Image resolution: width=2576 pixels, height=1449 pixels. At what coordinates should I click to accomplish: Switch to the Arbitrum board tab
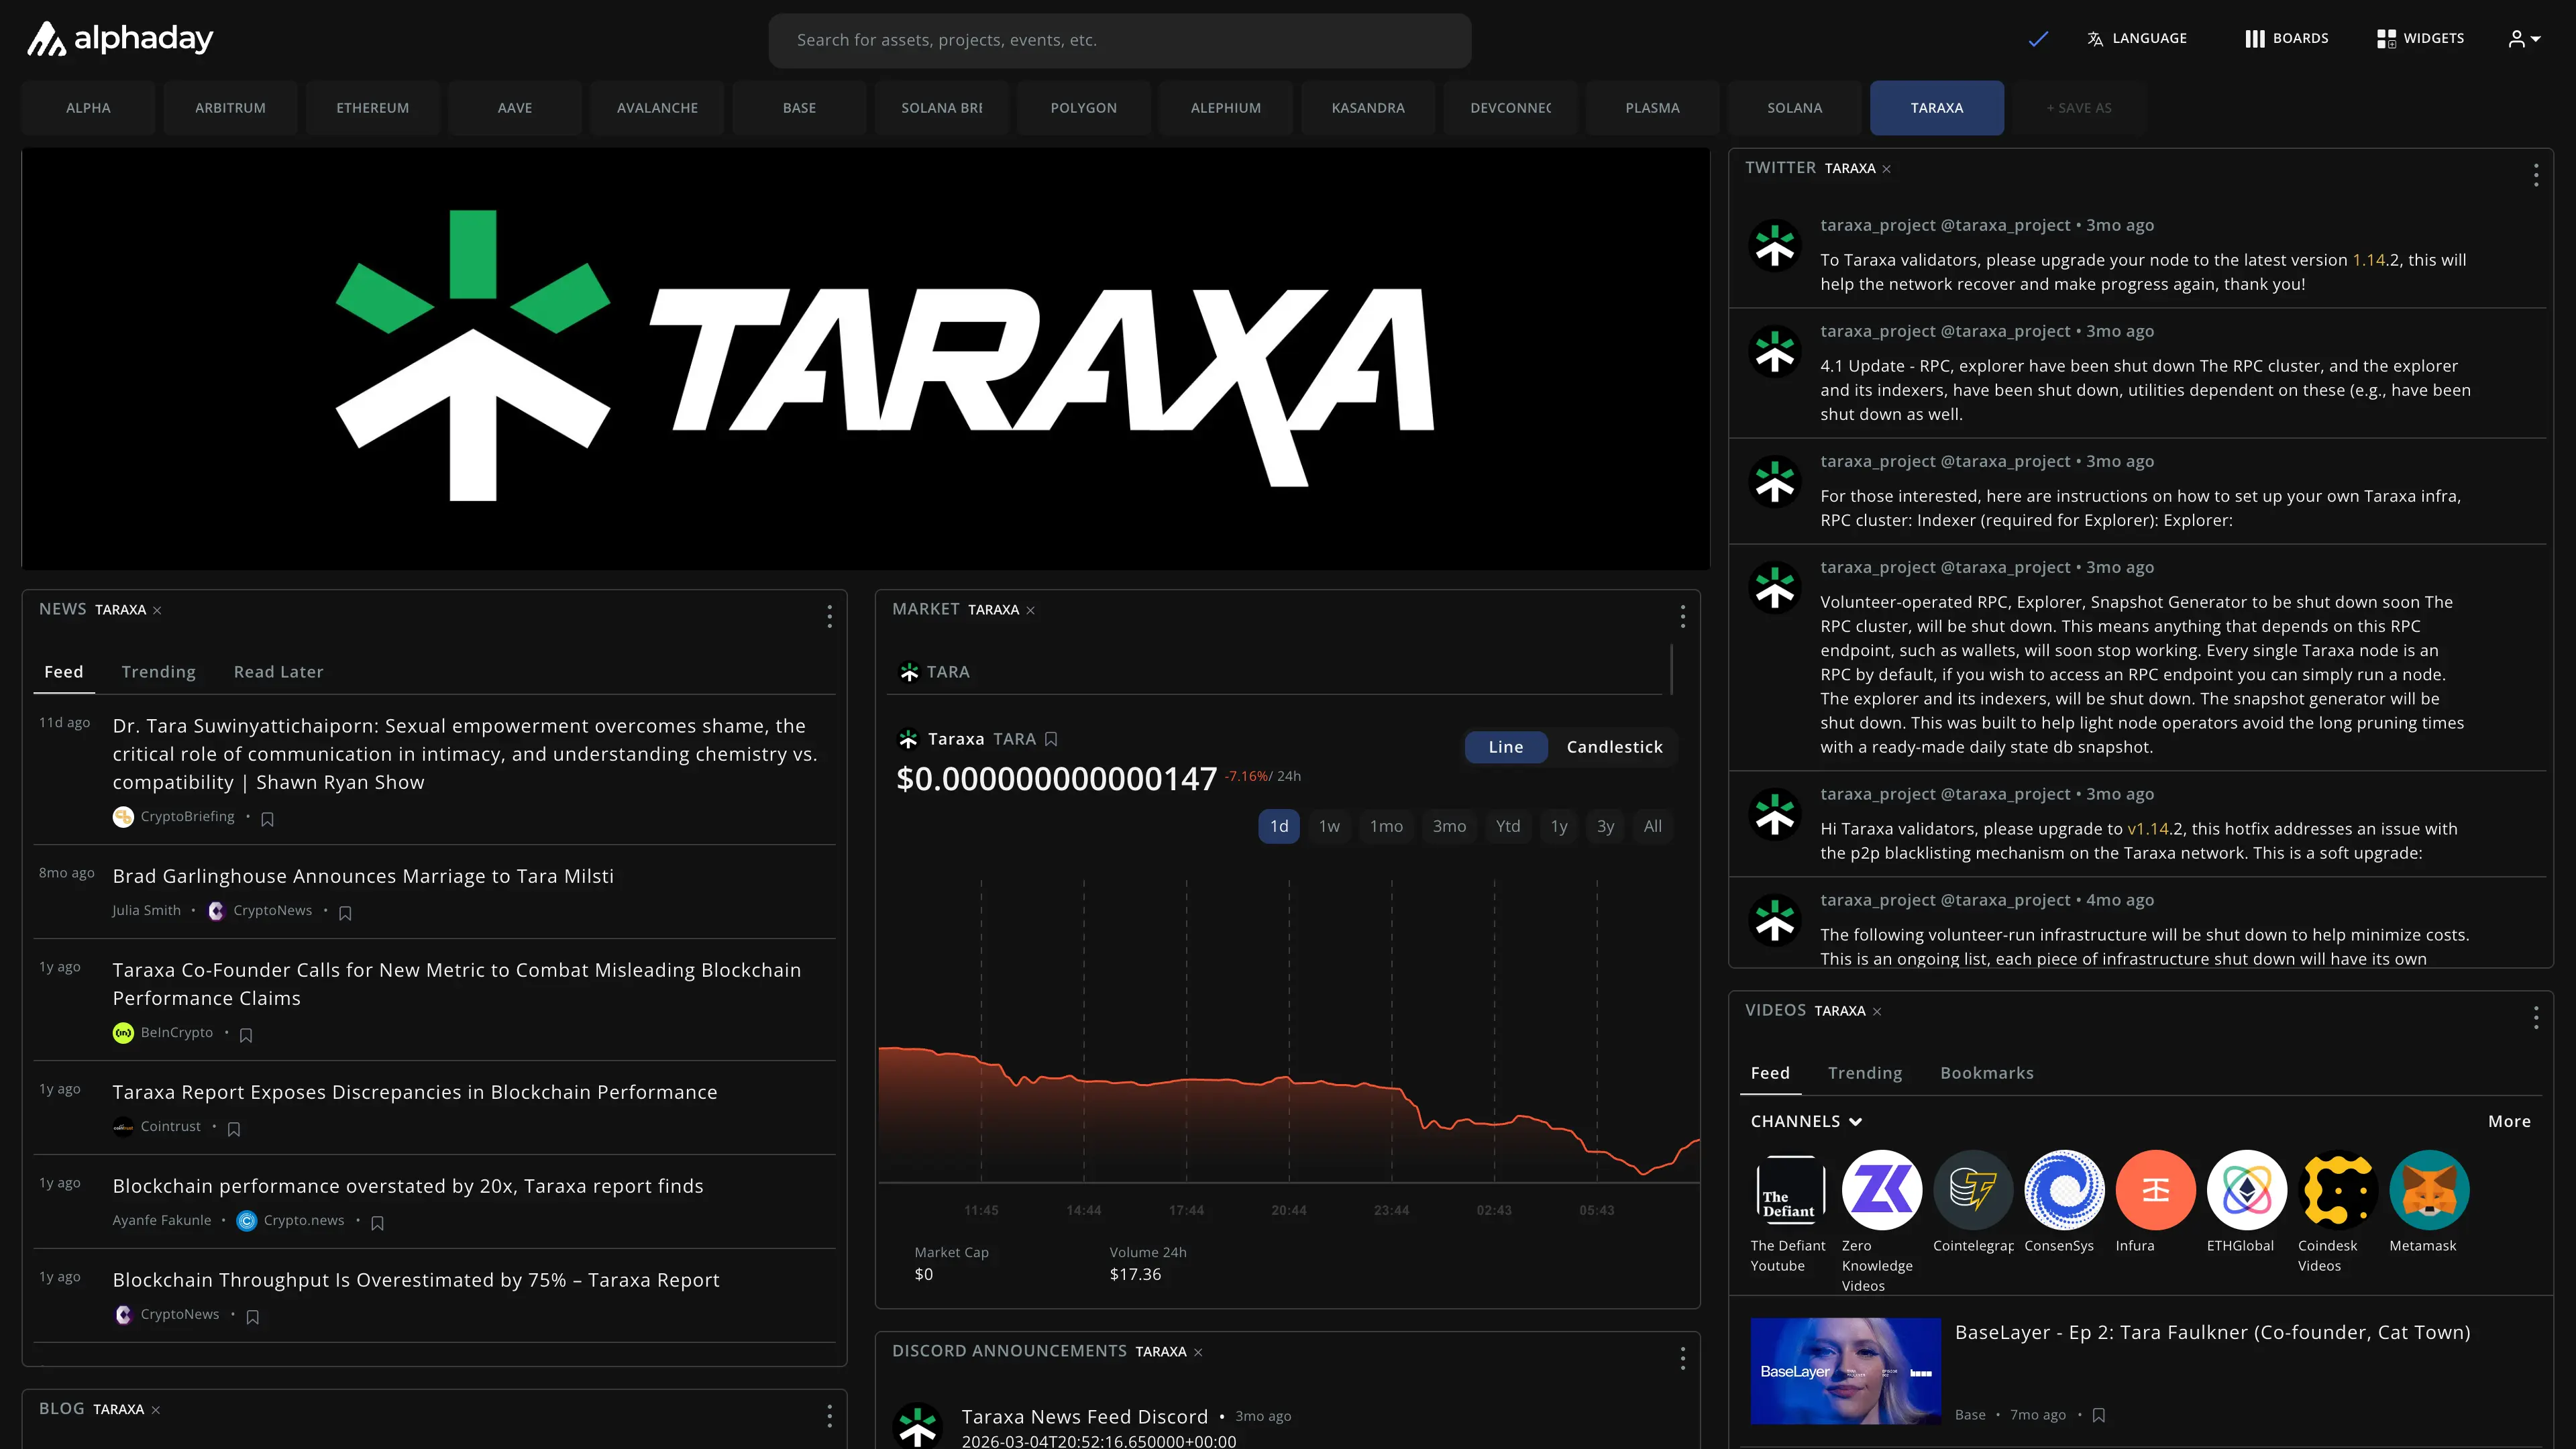230,108
